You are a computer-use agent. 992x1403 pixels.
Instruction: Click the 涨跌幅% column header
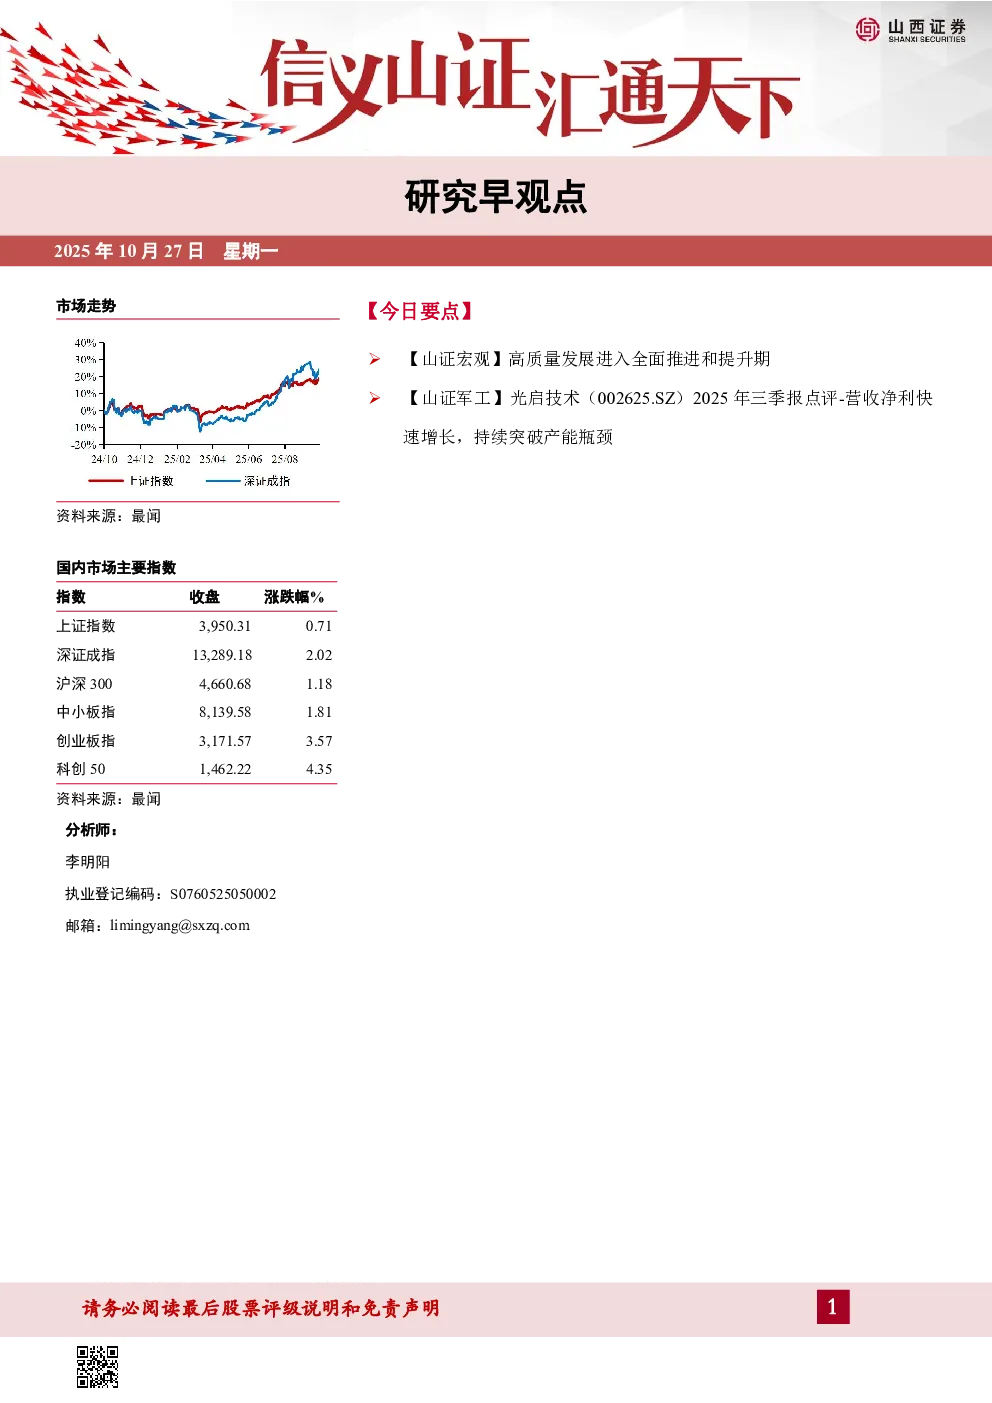pyautogui.click(x=294, y=597)
